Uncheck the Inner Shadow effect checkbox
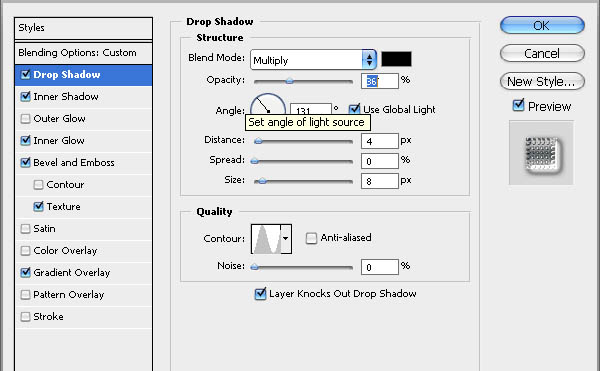Viewport: 600px width, 371px height. (x=26, y=96)
